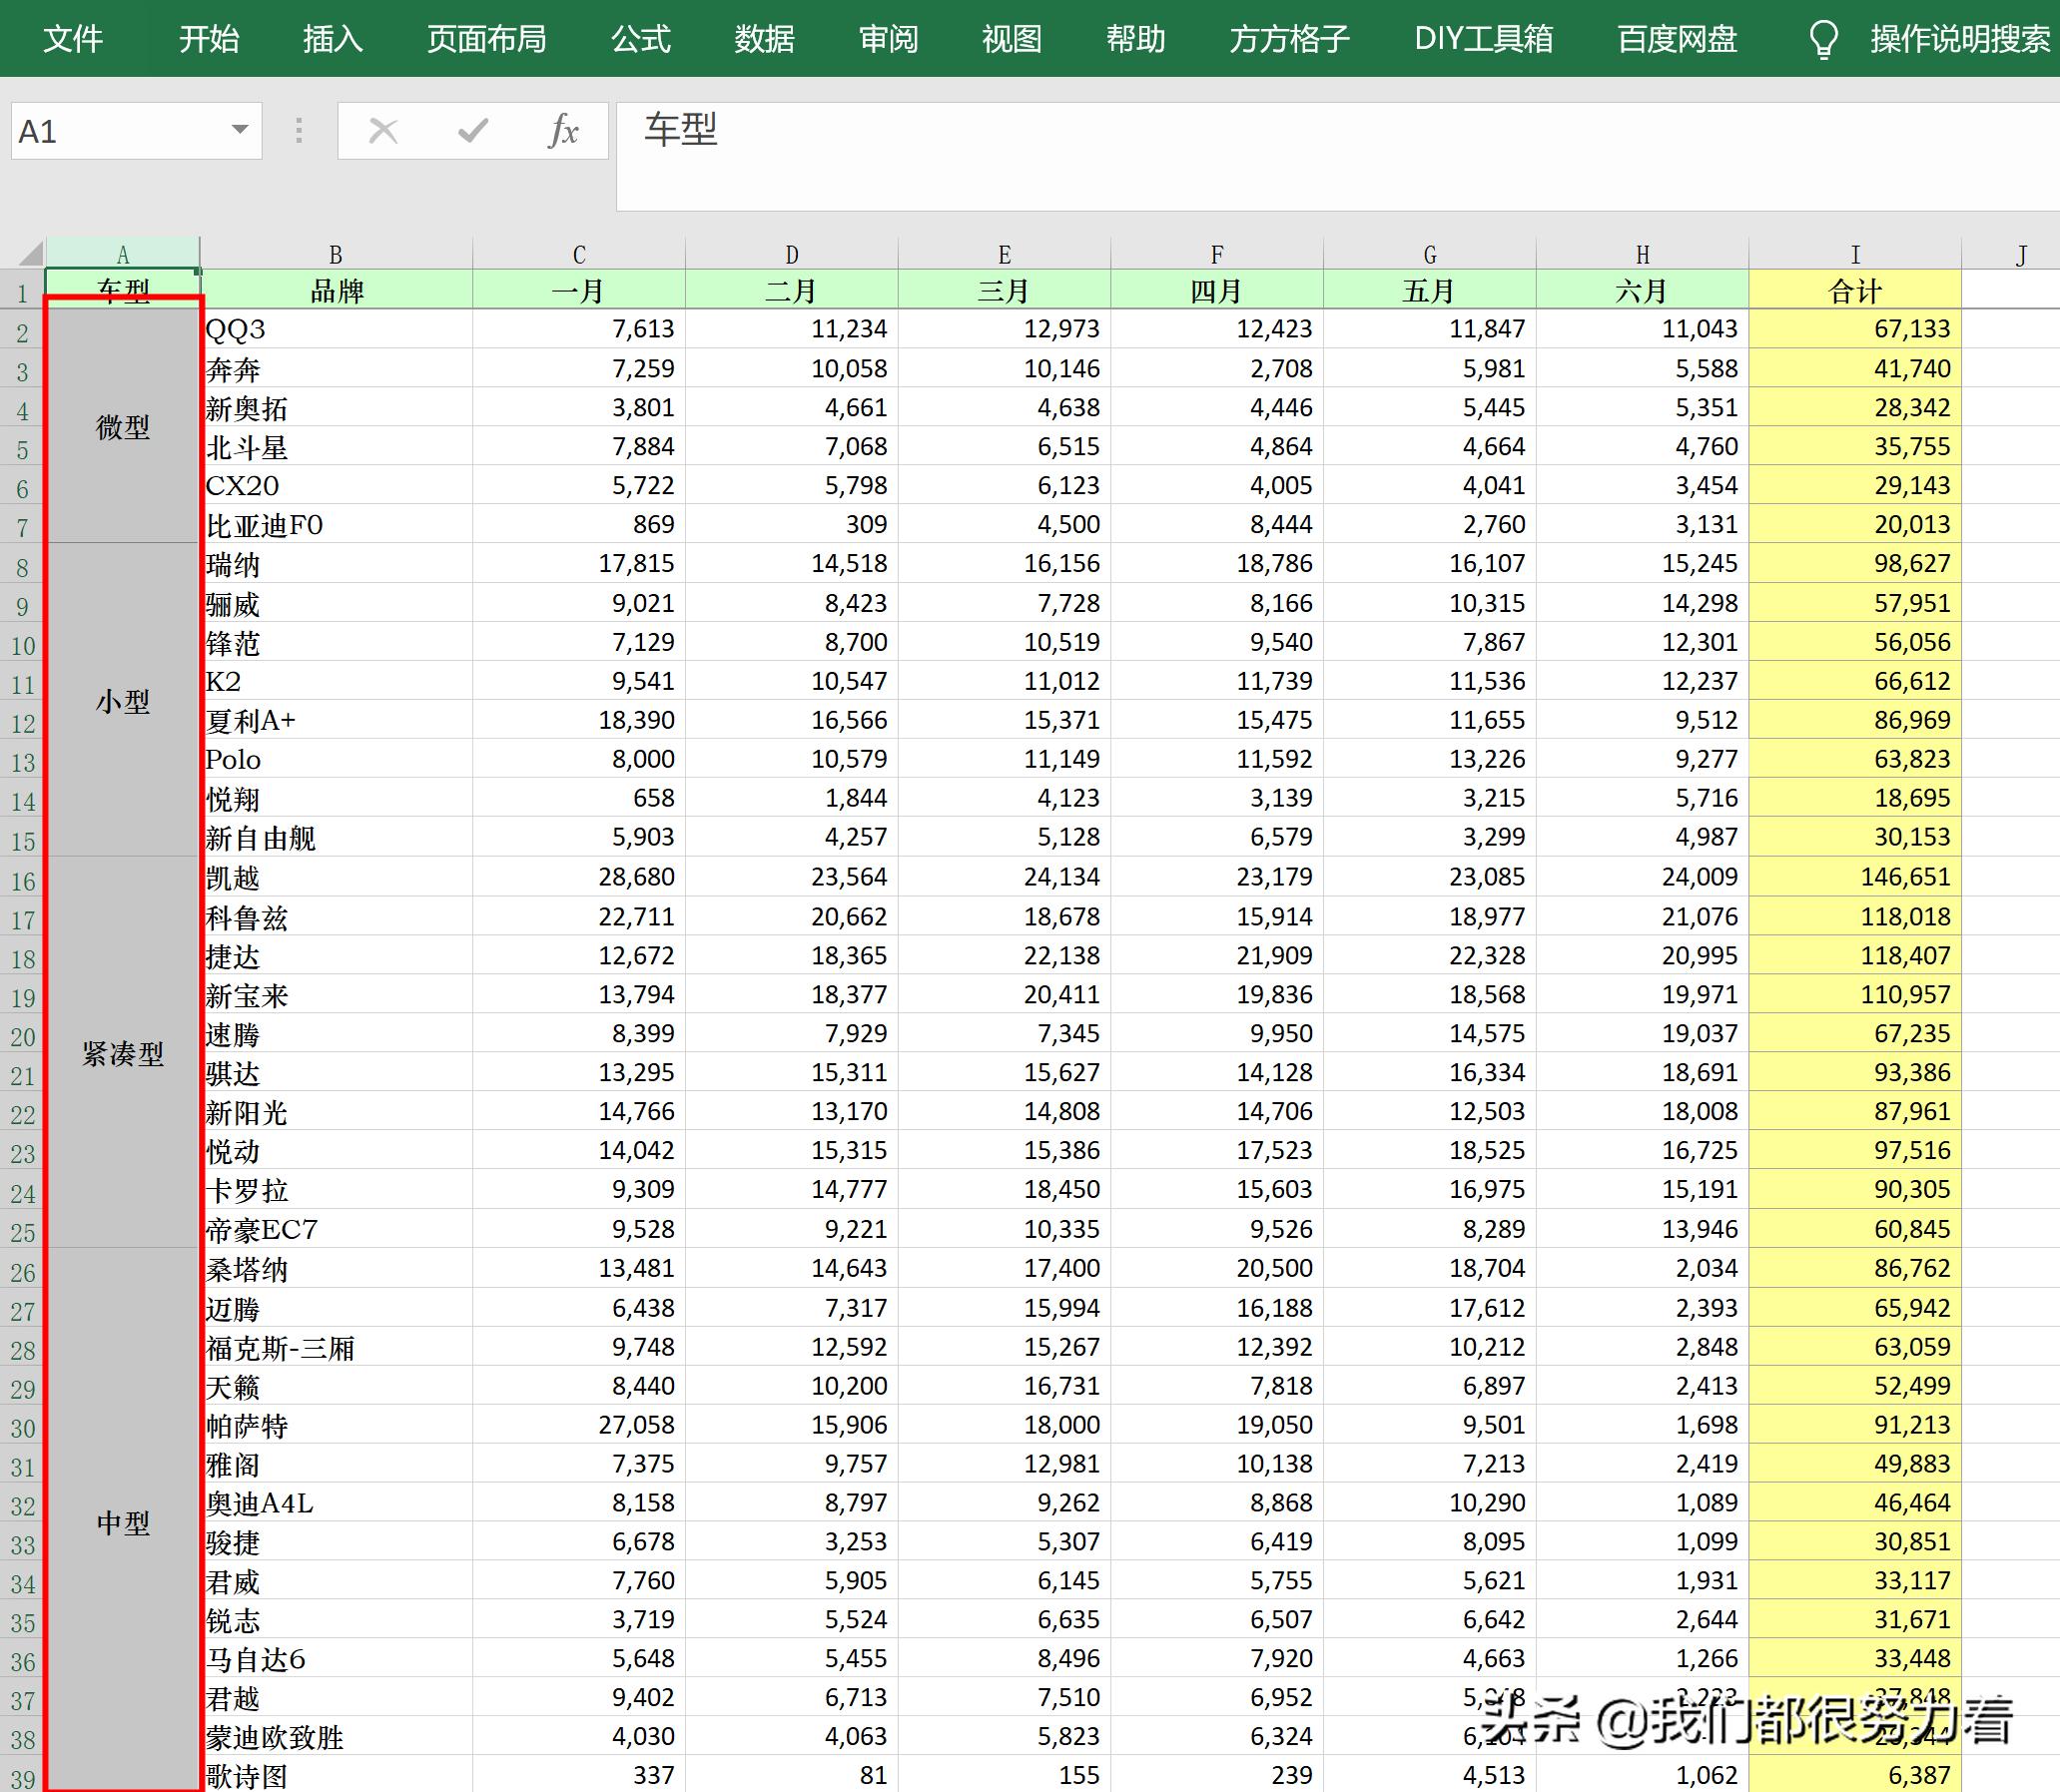Open the 插入 ribbon tab
2060x1792 pixels.
(x=333, y=39)
